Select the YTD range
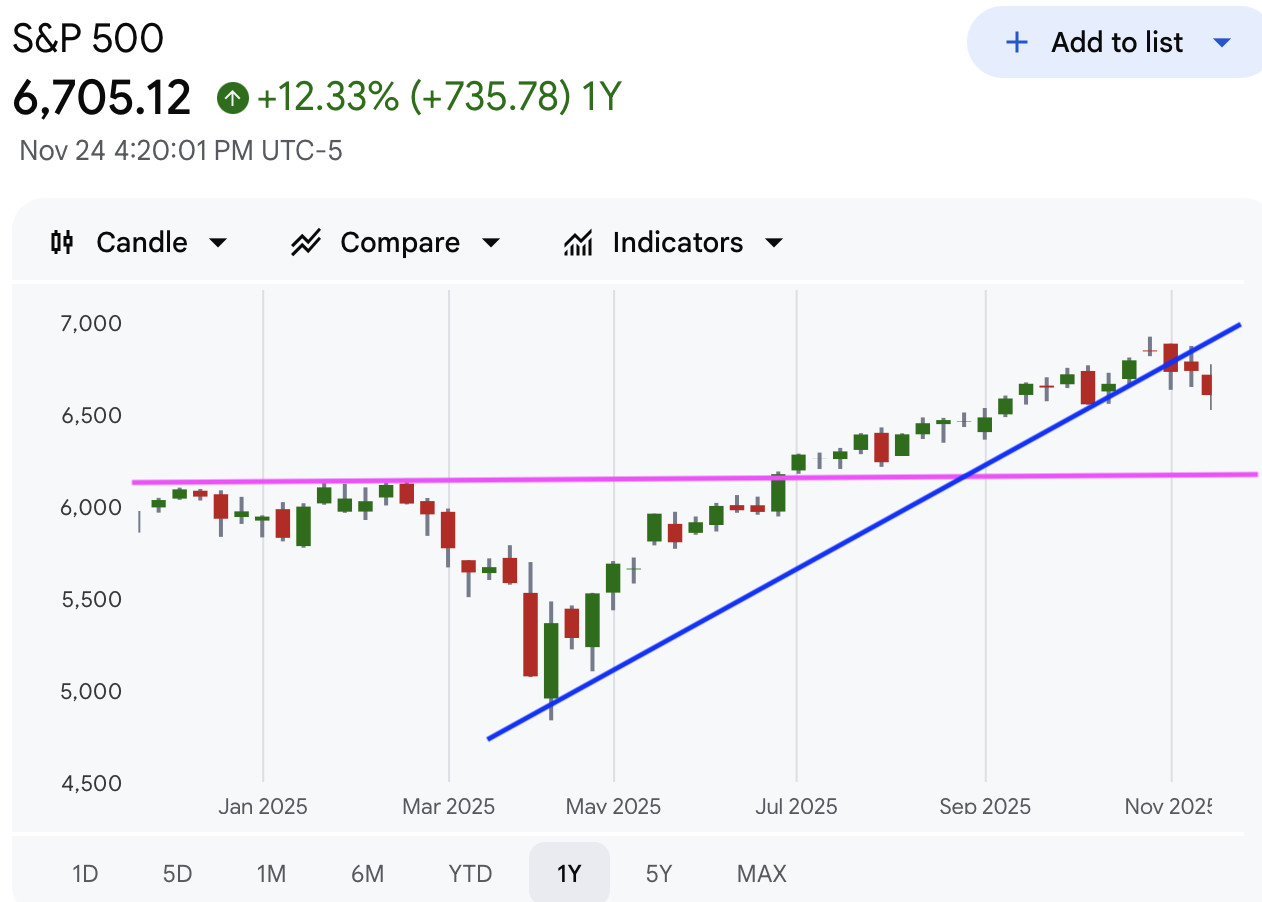The height and width of the screenshot is (902, 1262). 470,874
